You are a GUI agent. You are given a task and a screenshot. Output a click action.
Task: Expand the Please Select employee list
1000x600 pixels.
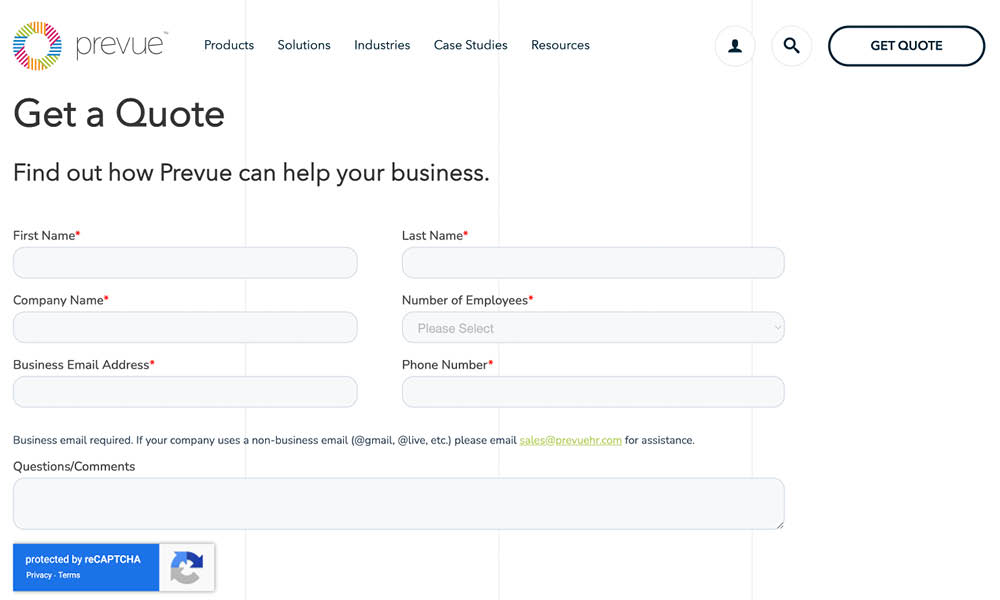[592, 327]
